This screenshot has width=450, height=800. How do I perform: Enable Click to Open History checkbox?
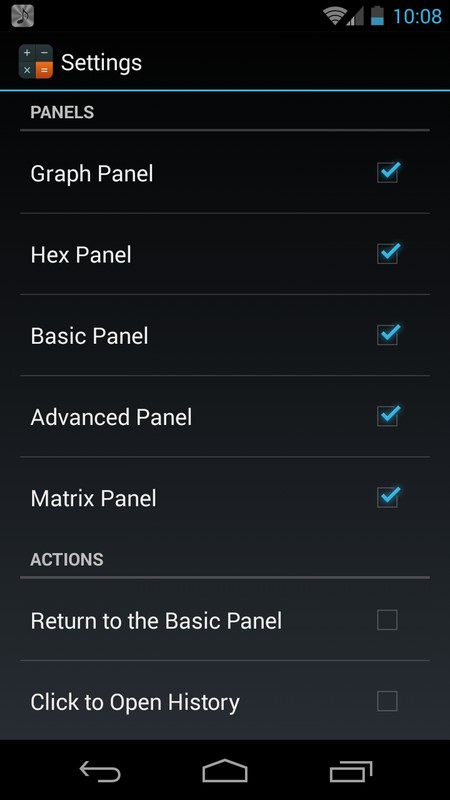click(x=387, y=701)
